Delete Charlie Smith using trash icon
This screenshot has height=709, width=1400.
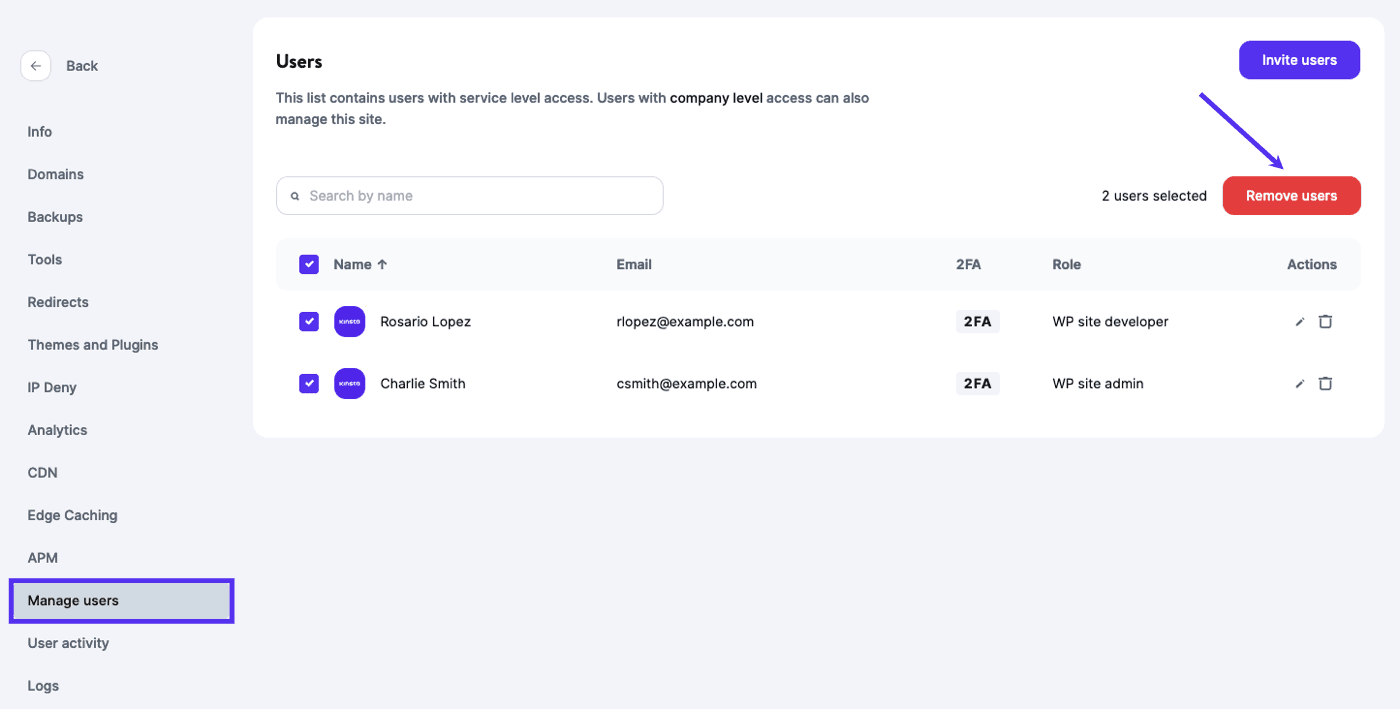coord(1325,384)
